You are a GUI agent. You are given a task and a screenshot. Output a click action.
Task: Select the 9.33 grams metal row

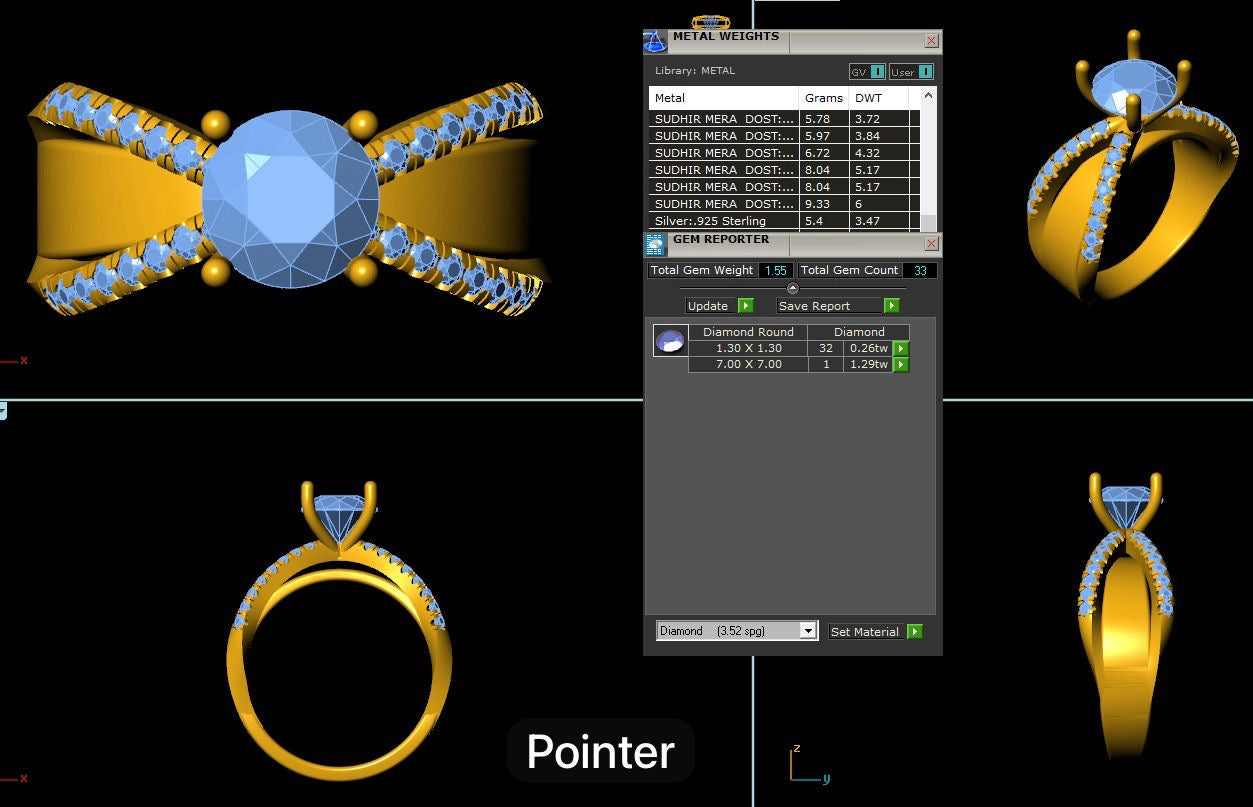(x=724, y=204)
